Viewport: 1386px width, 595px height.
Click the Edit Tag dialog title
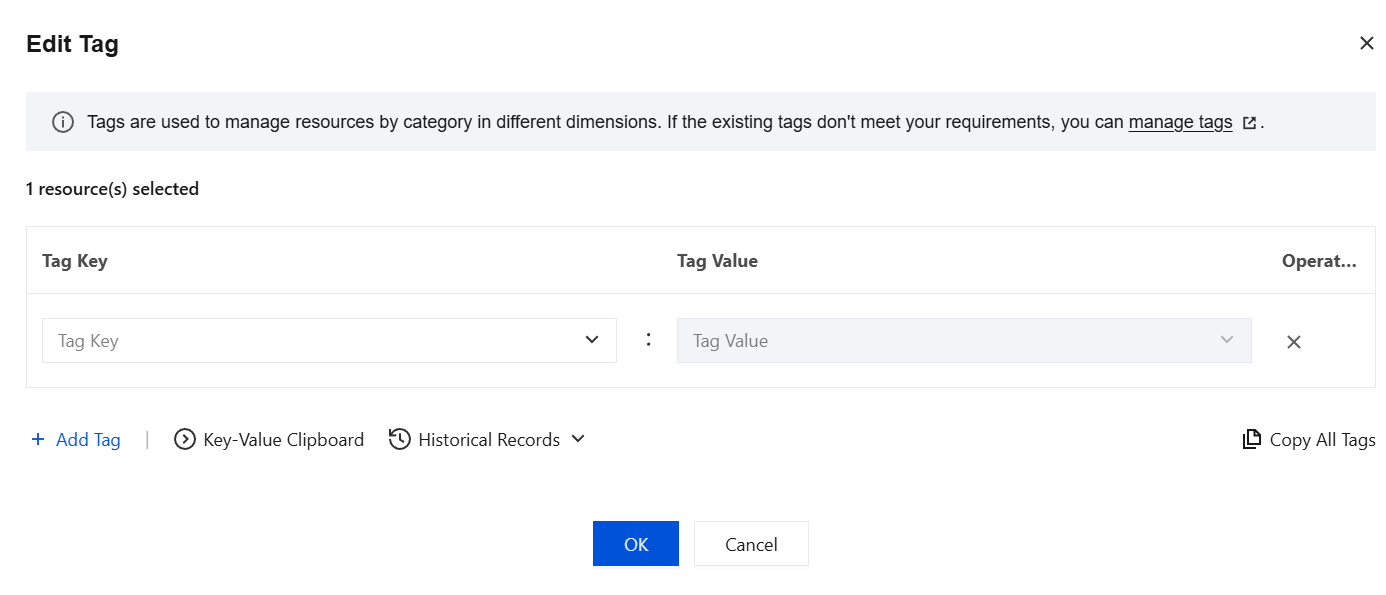pyautogui.click(x=72, y=44)
